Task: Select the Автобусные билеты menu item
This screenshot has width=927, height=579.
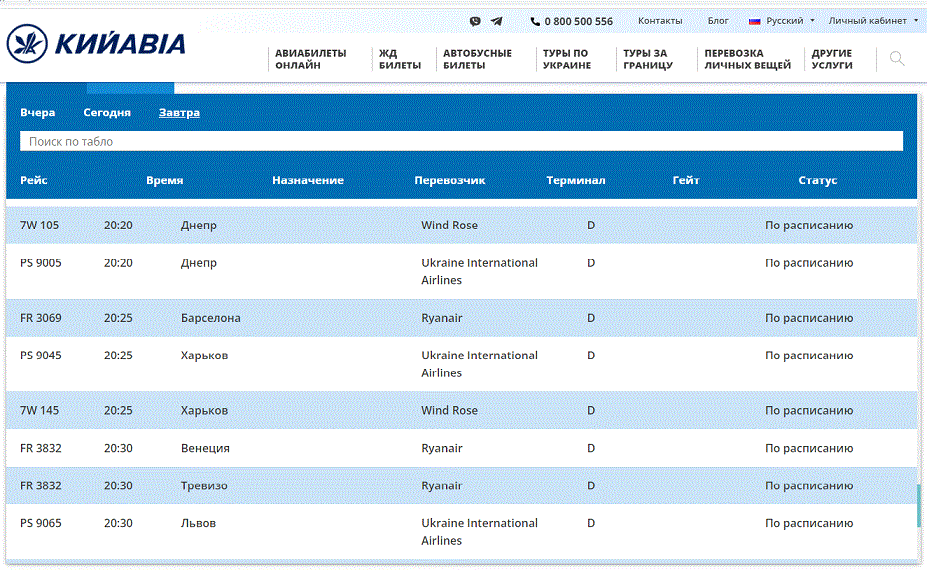Action: pyautogui.click(x=477, y=59)
